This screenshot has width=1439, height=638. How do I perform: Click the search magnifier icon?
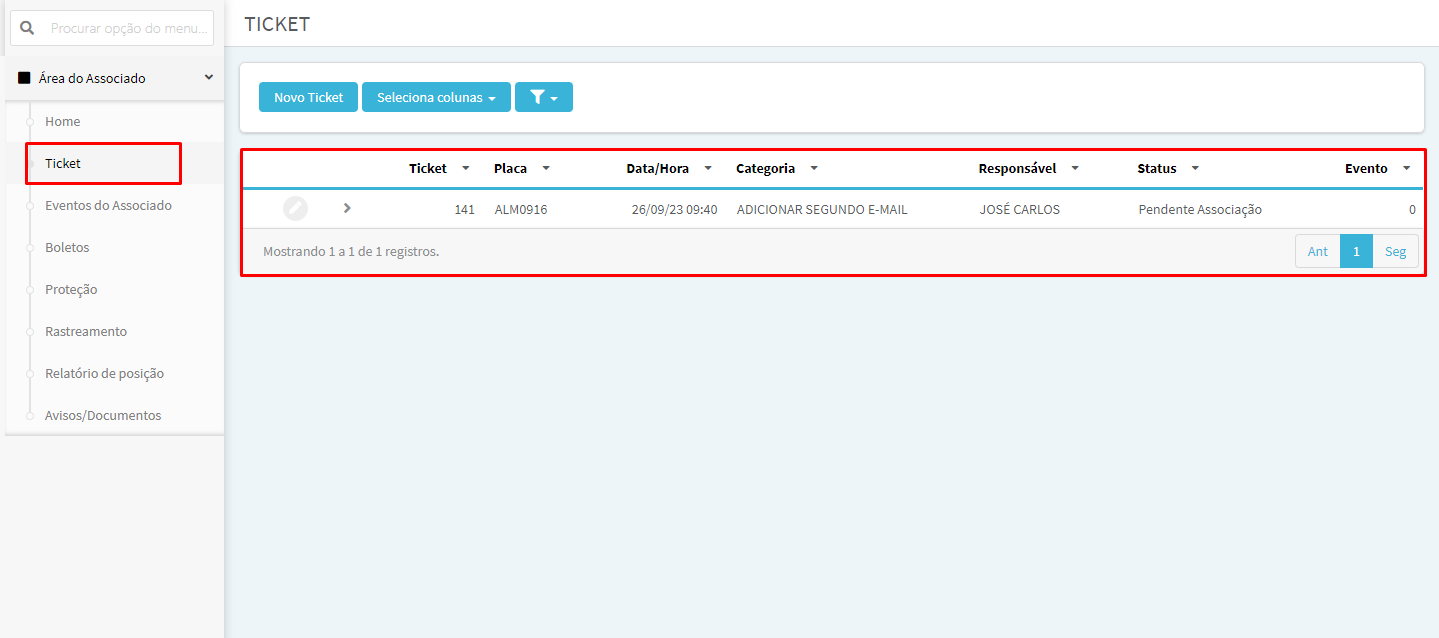coord(28,28)
